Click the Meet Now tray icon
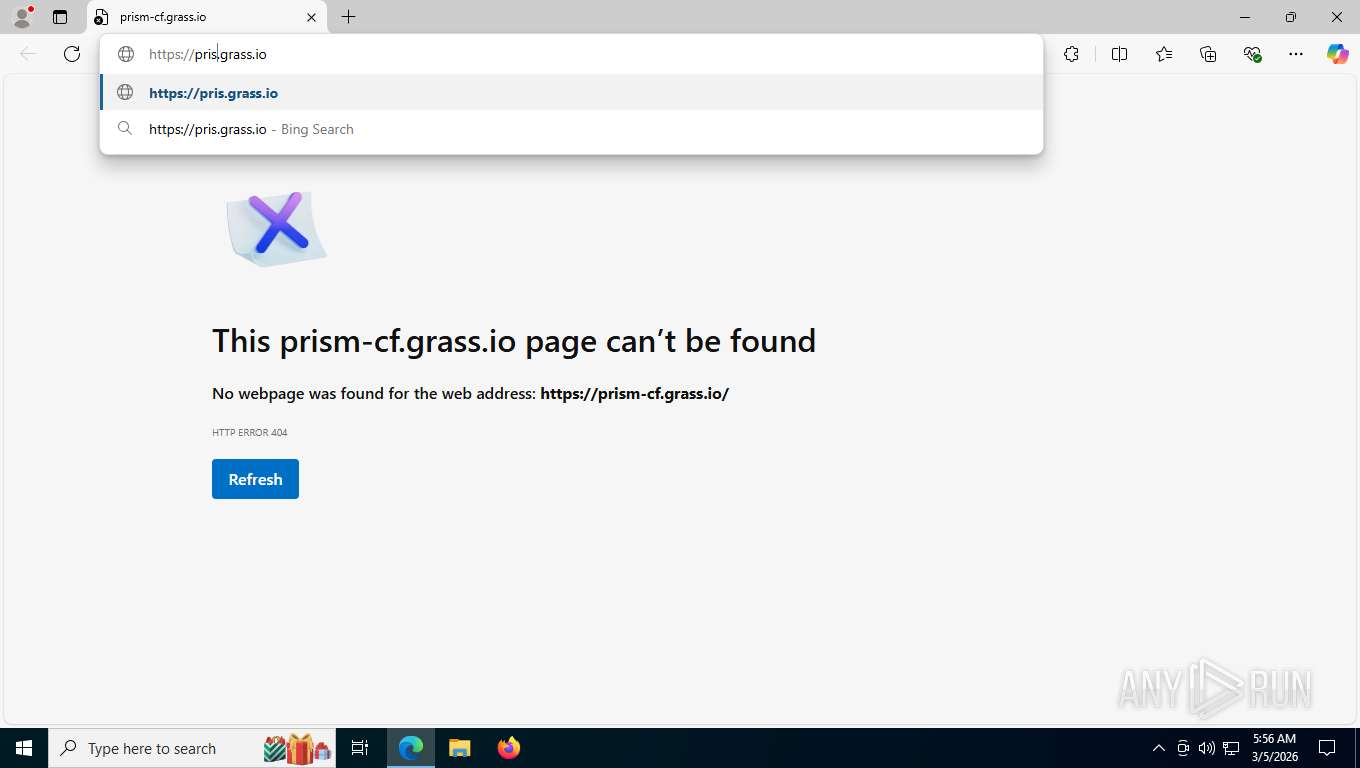 click(x=1183, y=748)
